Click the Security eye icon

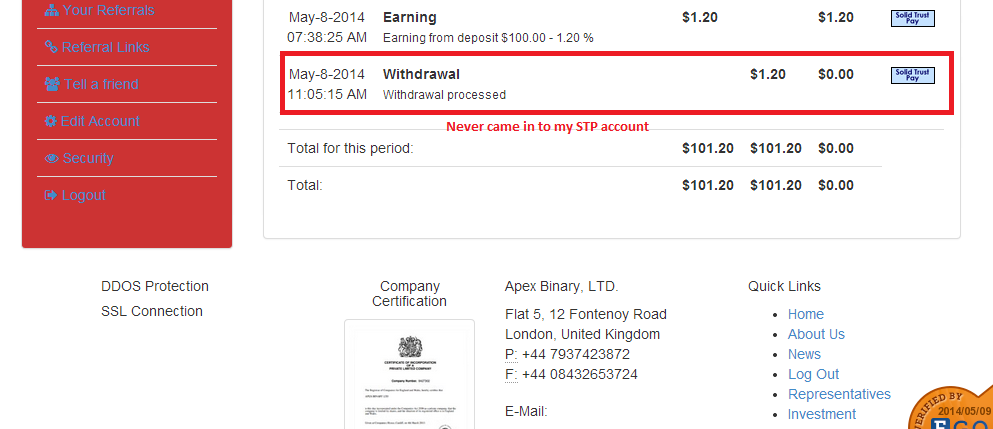(51, 158)
